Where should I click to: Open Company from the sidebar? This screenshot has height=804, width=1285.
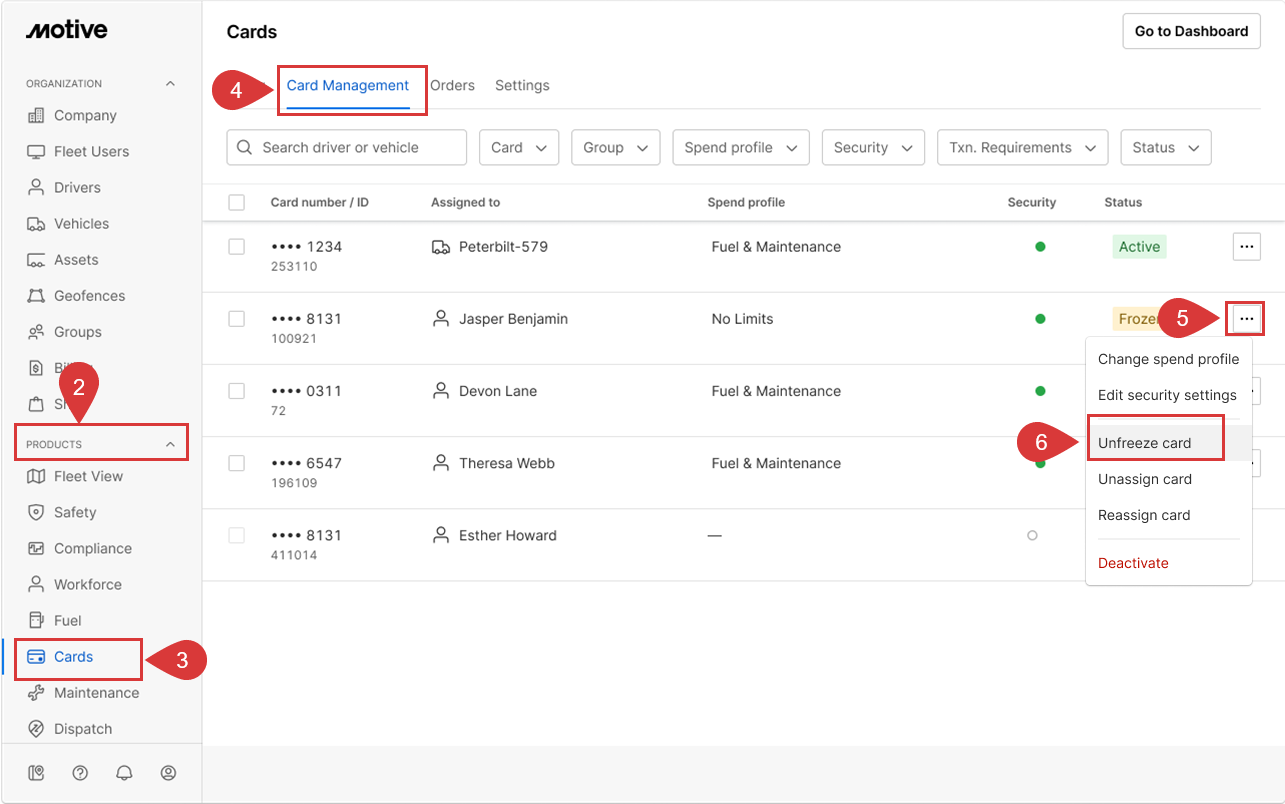point(85,115)
